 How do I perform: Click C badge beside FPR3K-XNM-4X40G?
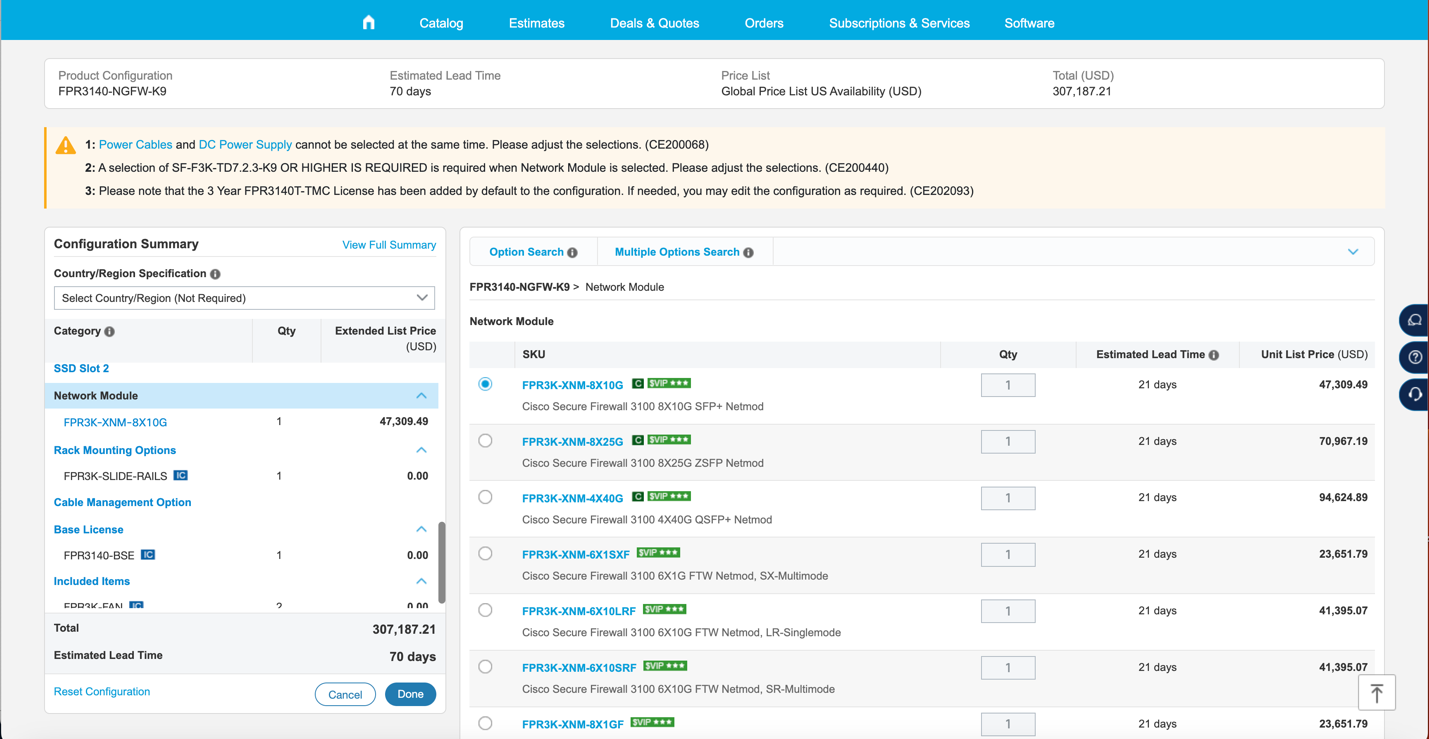[x=638, y=497]
